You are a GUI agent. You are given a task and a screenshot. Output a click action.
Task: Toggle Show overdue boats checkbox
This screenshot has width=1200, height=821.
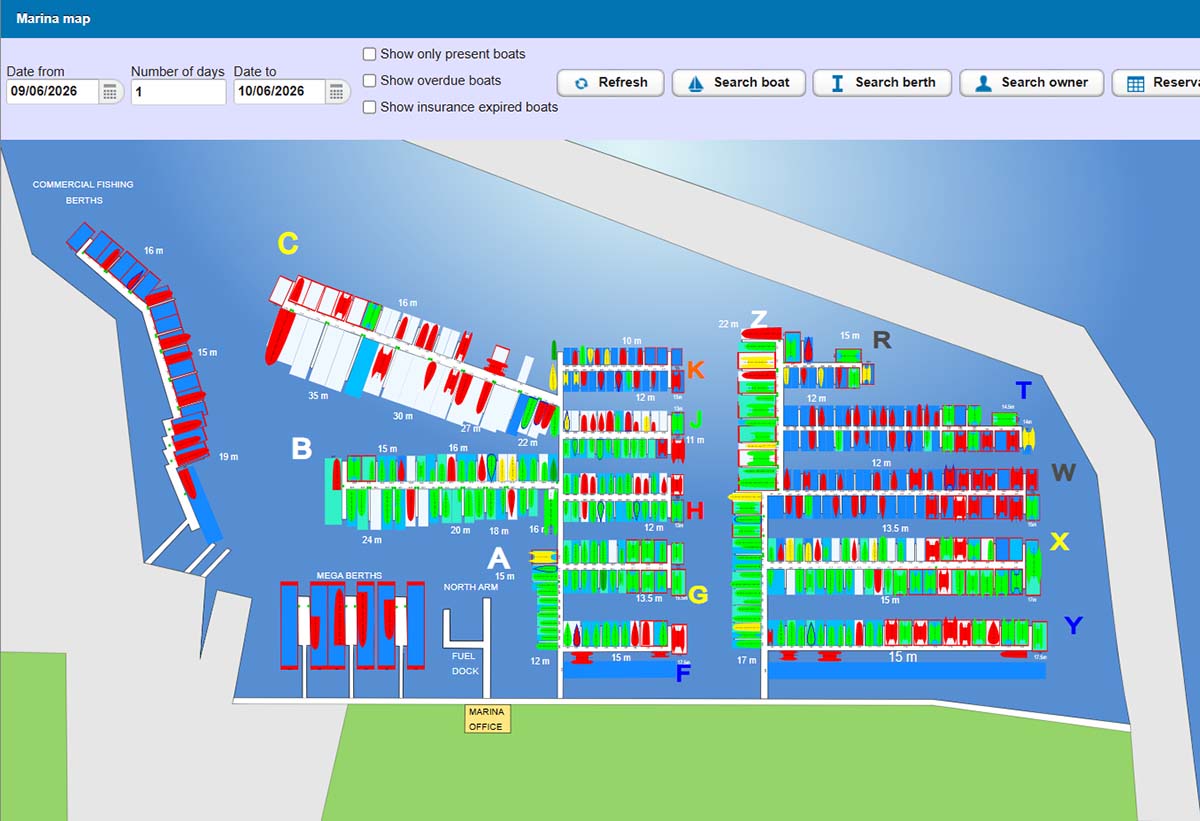point(370,80)
